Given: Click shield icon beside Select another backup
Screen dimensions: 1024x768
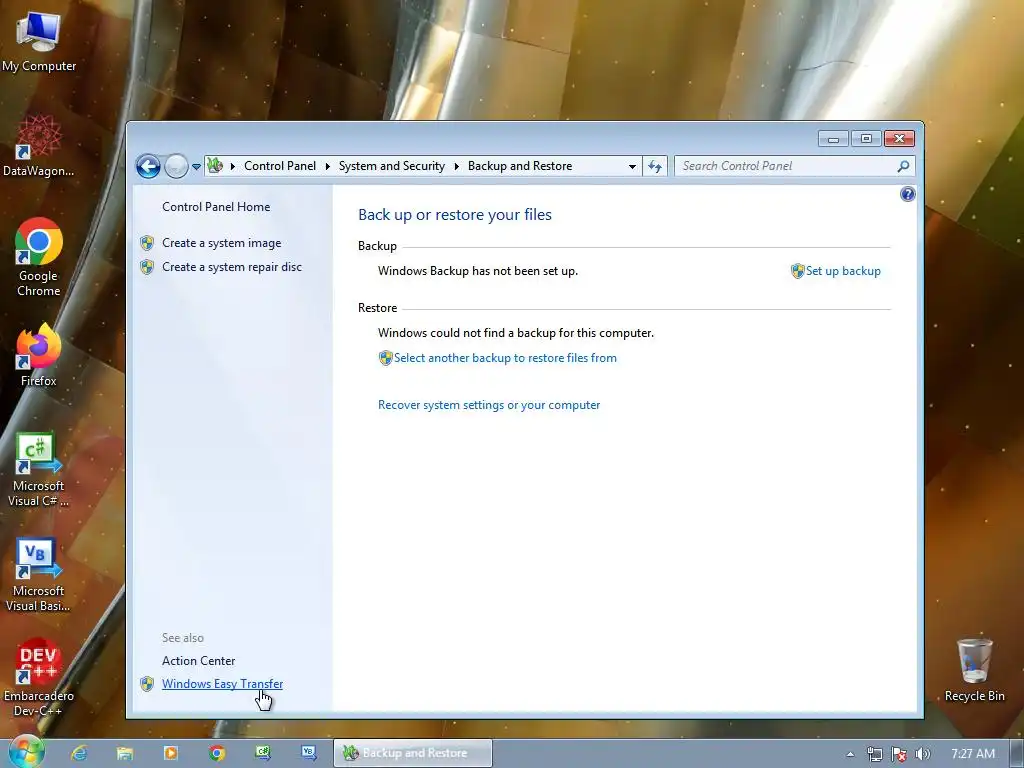Looking at the screenshot, I should tap(385, 358).
